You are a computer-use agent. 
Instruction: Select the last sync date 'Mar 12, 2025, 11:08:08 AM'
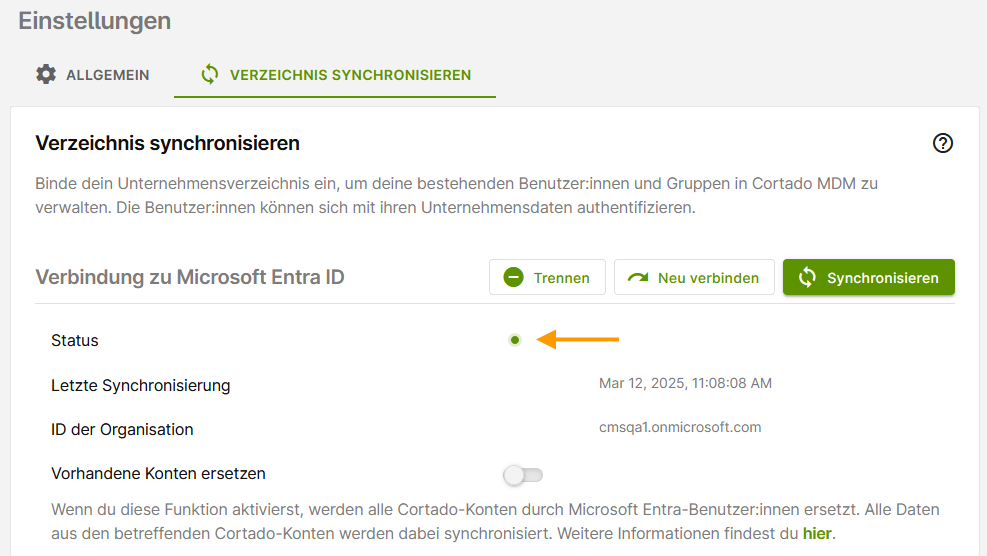click(x=685, y=383)
